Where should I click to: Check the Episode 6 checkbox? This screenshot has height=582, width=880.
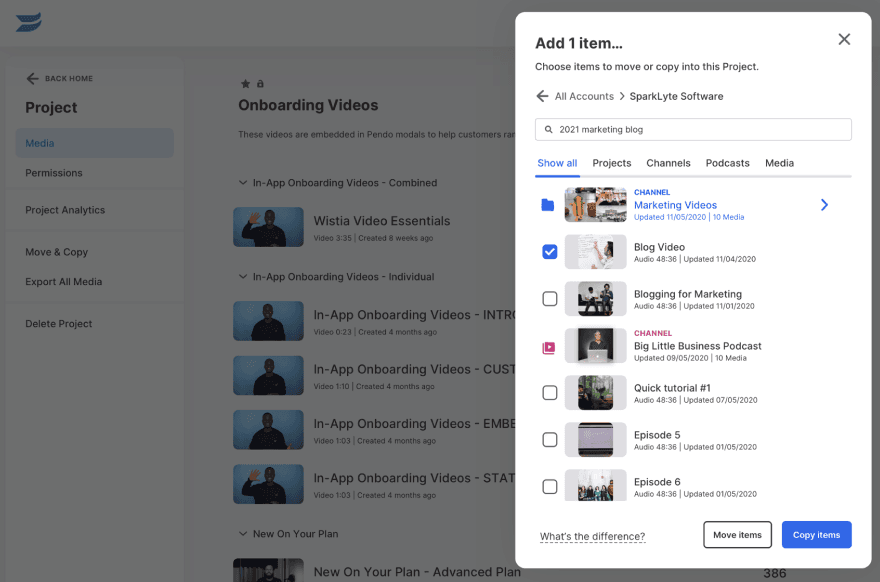click(550, 487)
